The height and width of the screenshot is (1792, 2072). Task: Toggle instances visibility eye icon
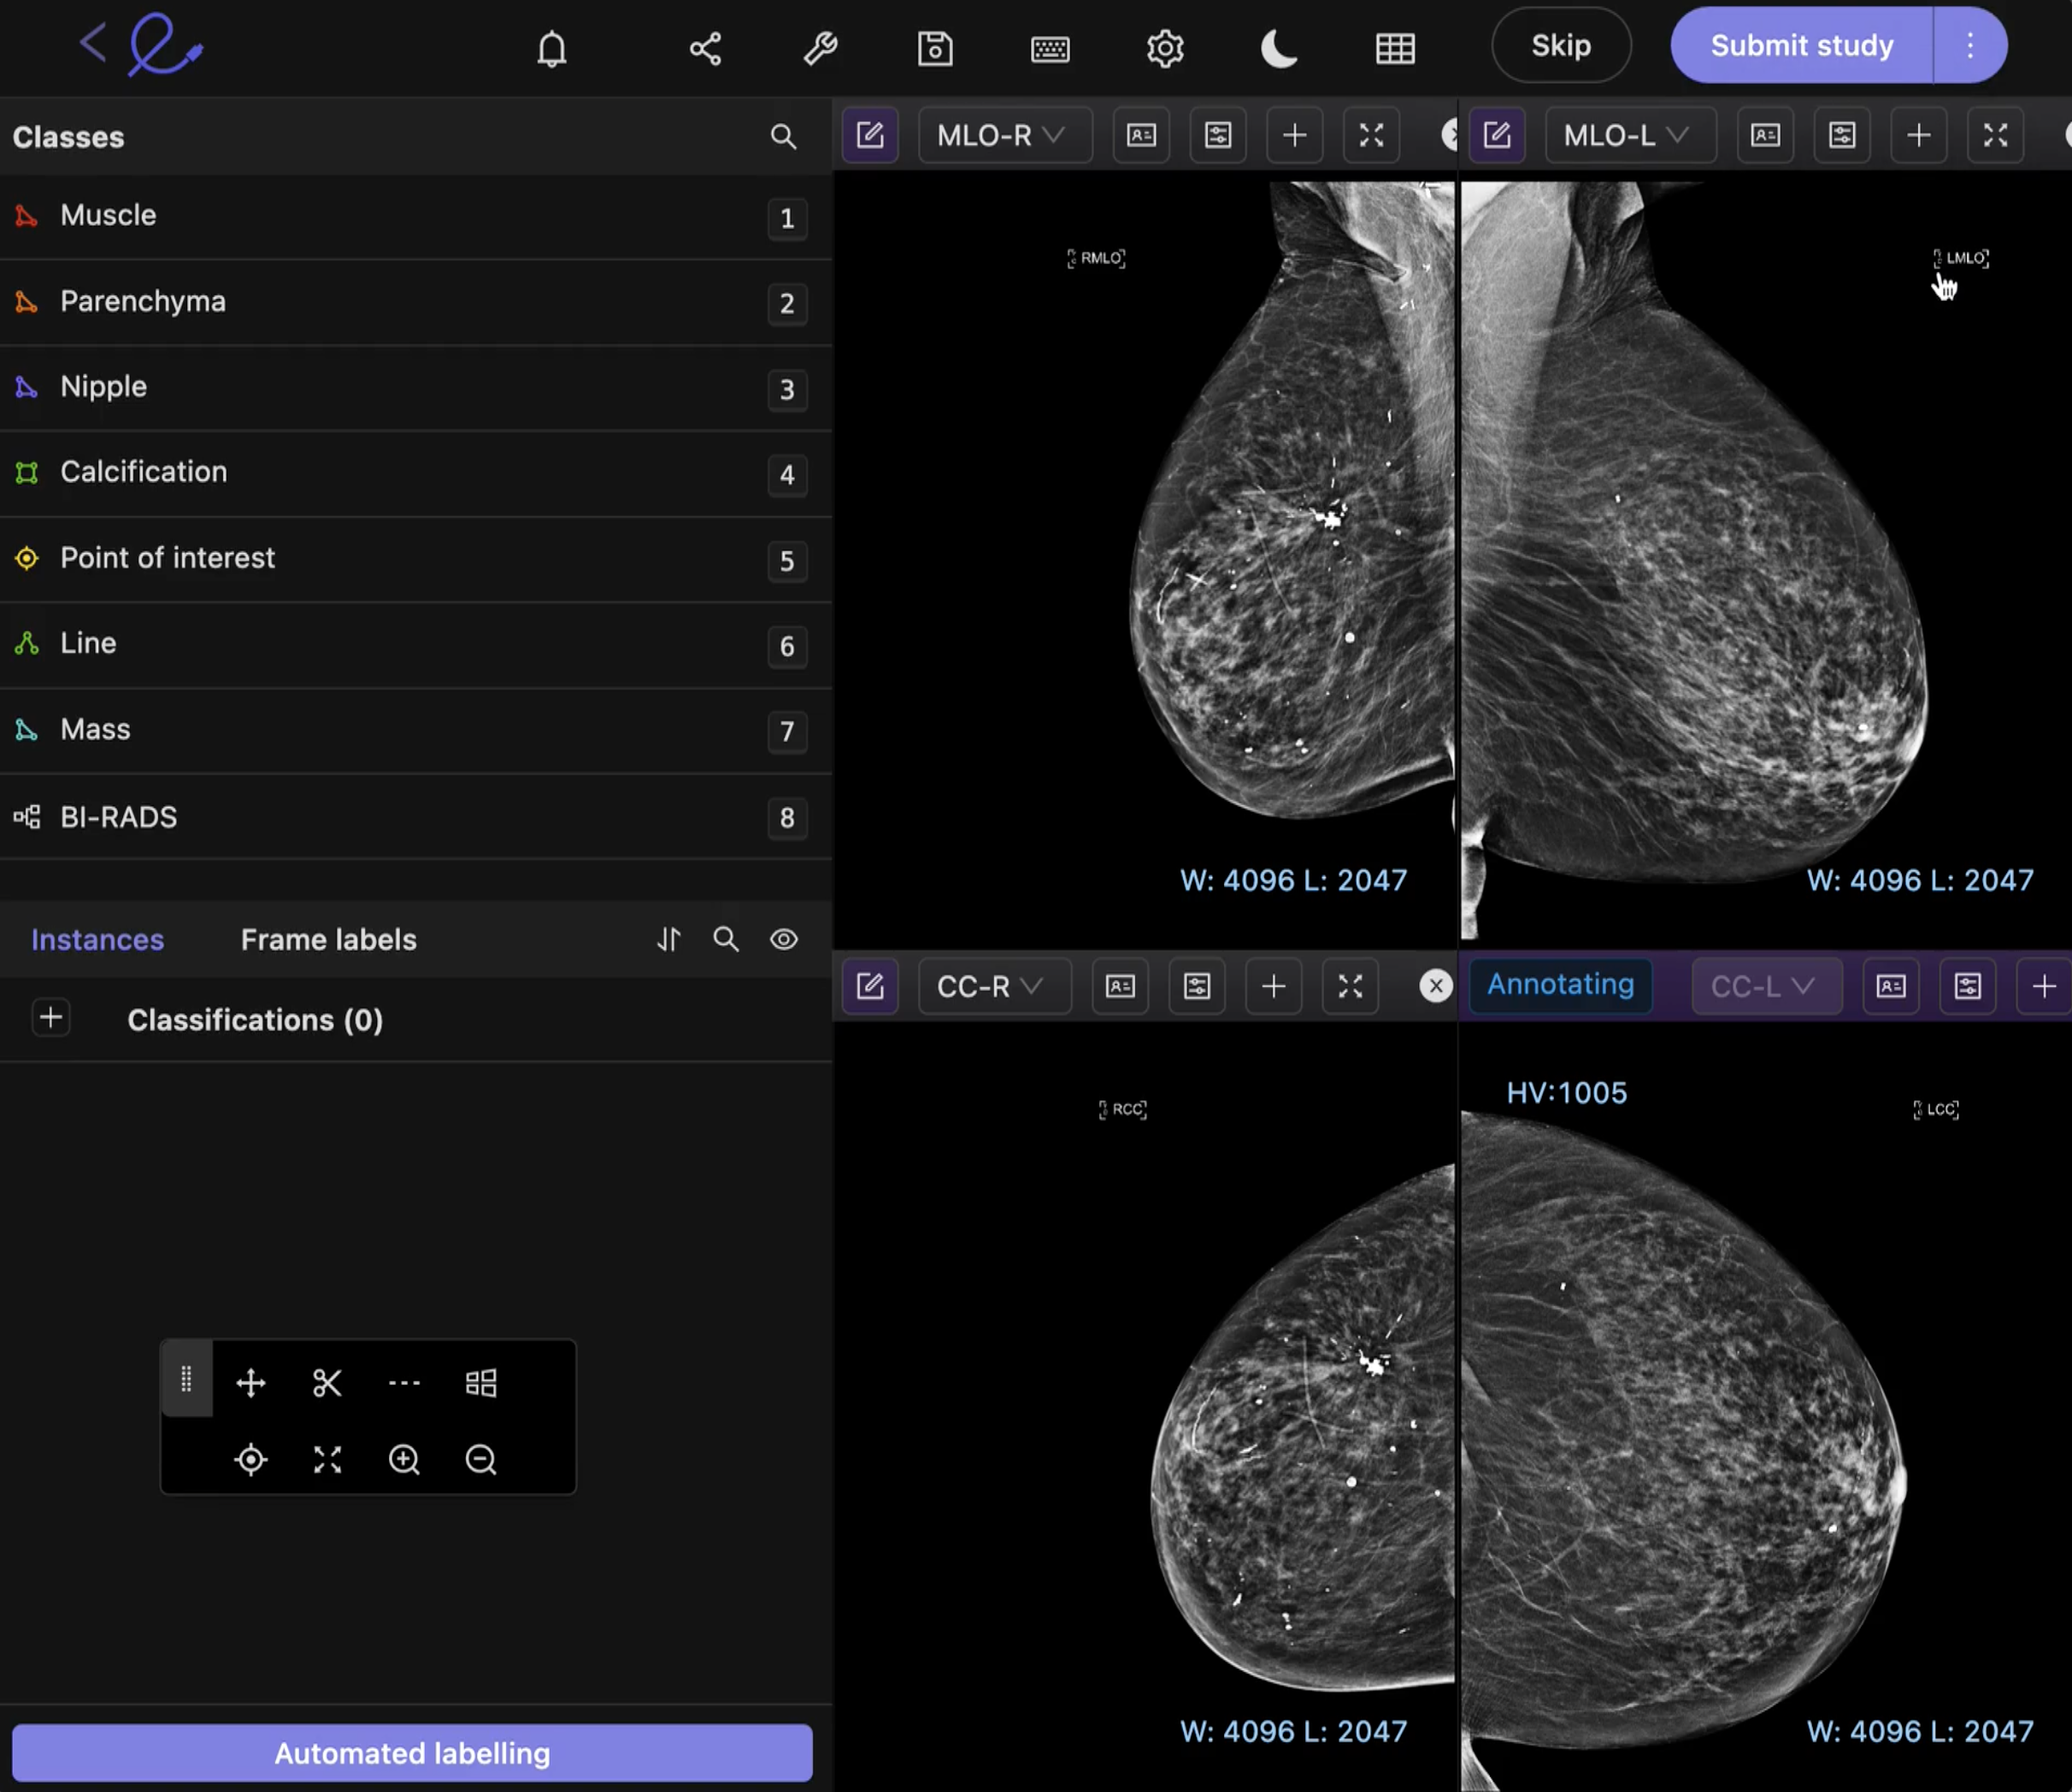784,939
